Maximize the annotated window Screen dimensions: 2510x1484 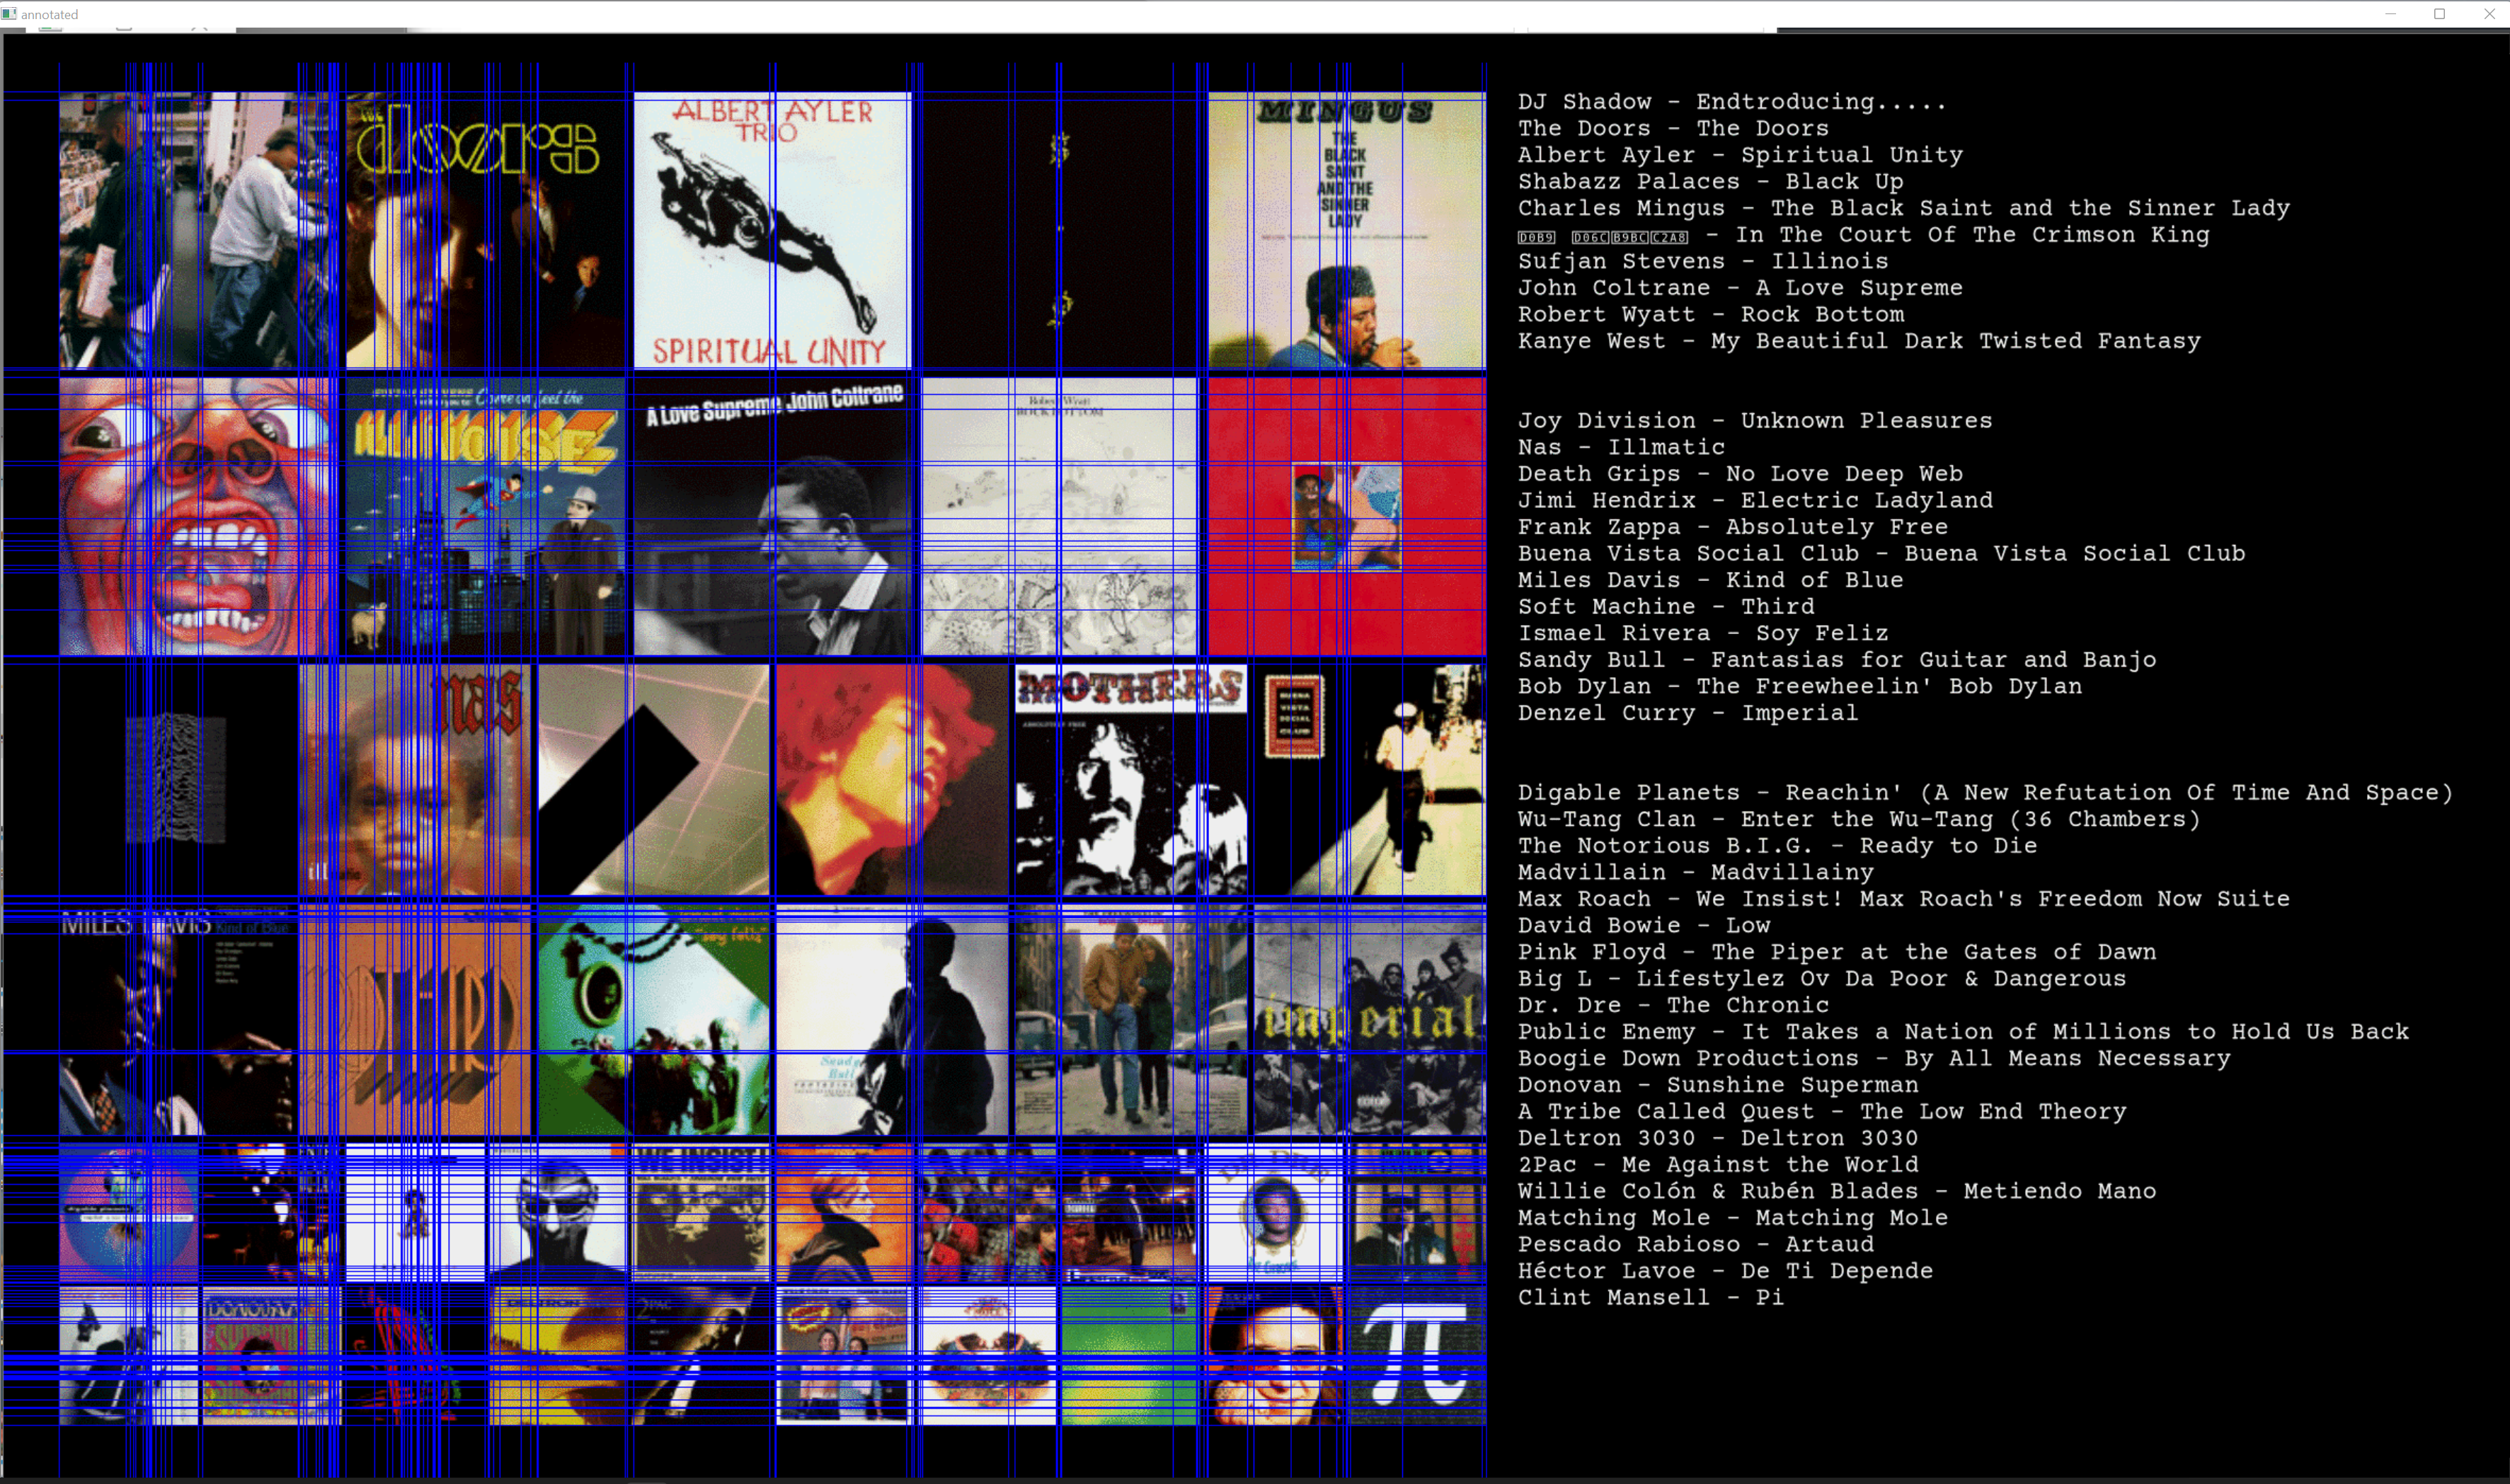[2440, 14]
